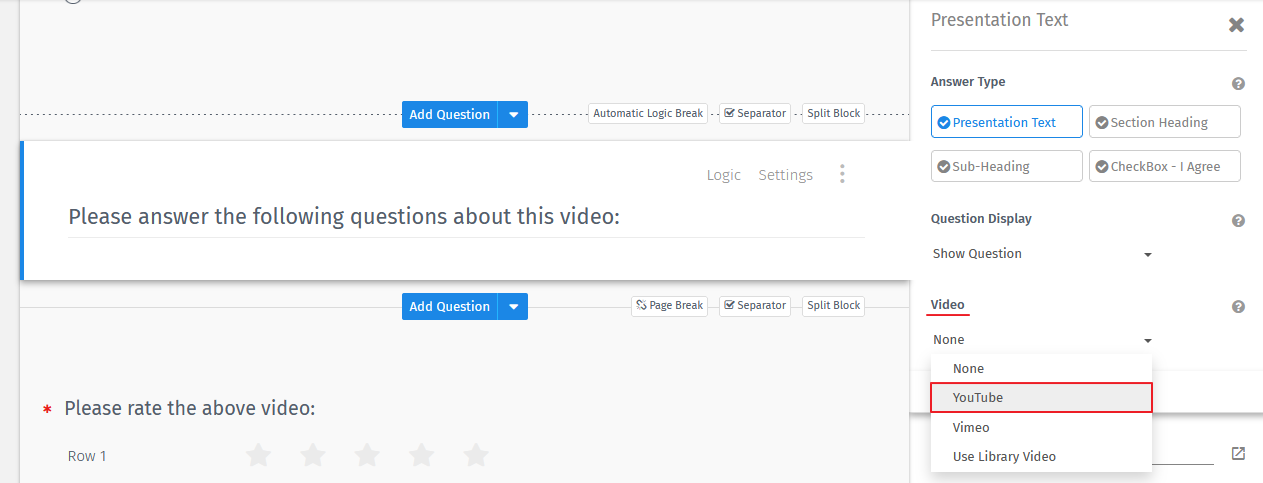The image size is (1263, 483).
Task: Select CheckBox - I Agree answer type
Action: [x=1164, y=166]
